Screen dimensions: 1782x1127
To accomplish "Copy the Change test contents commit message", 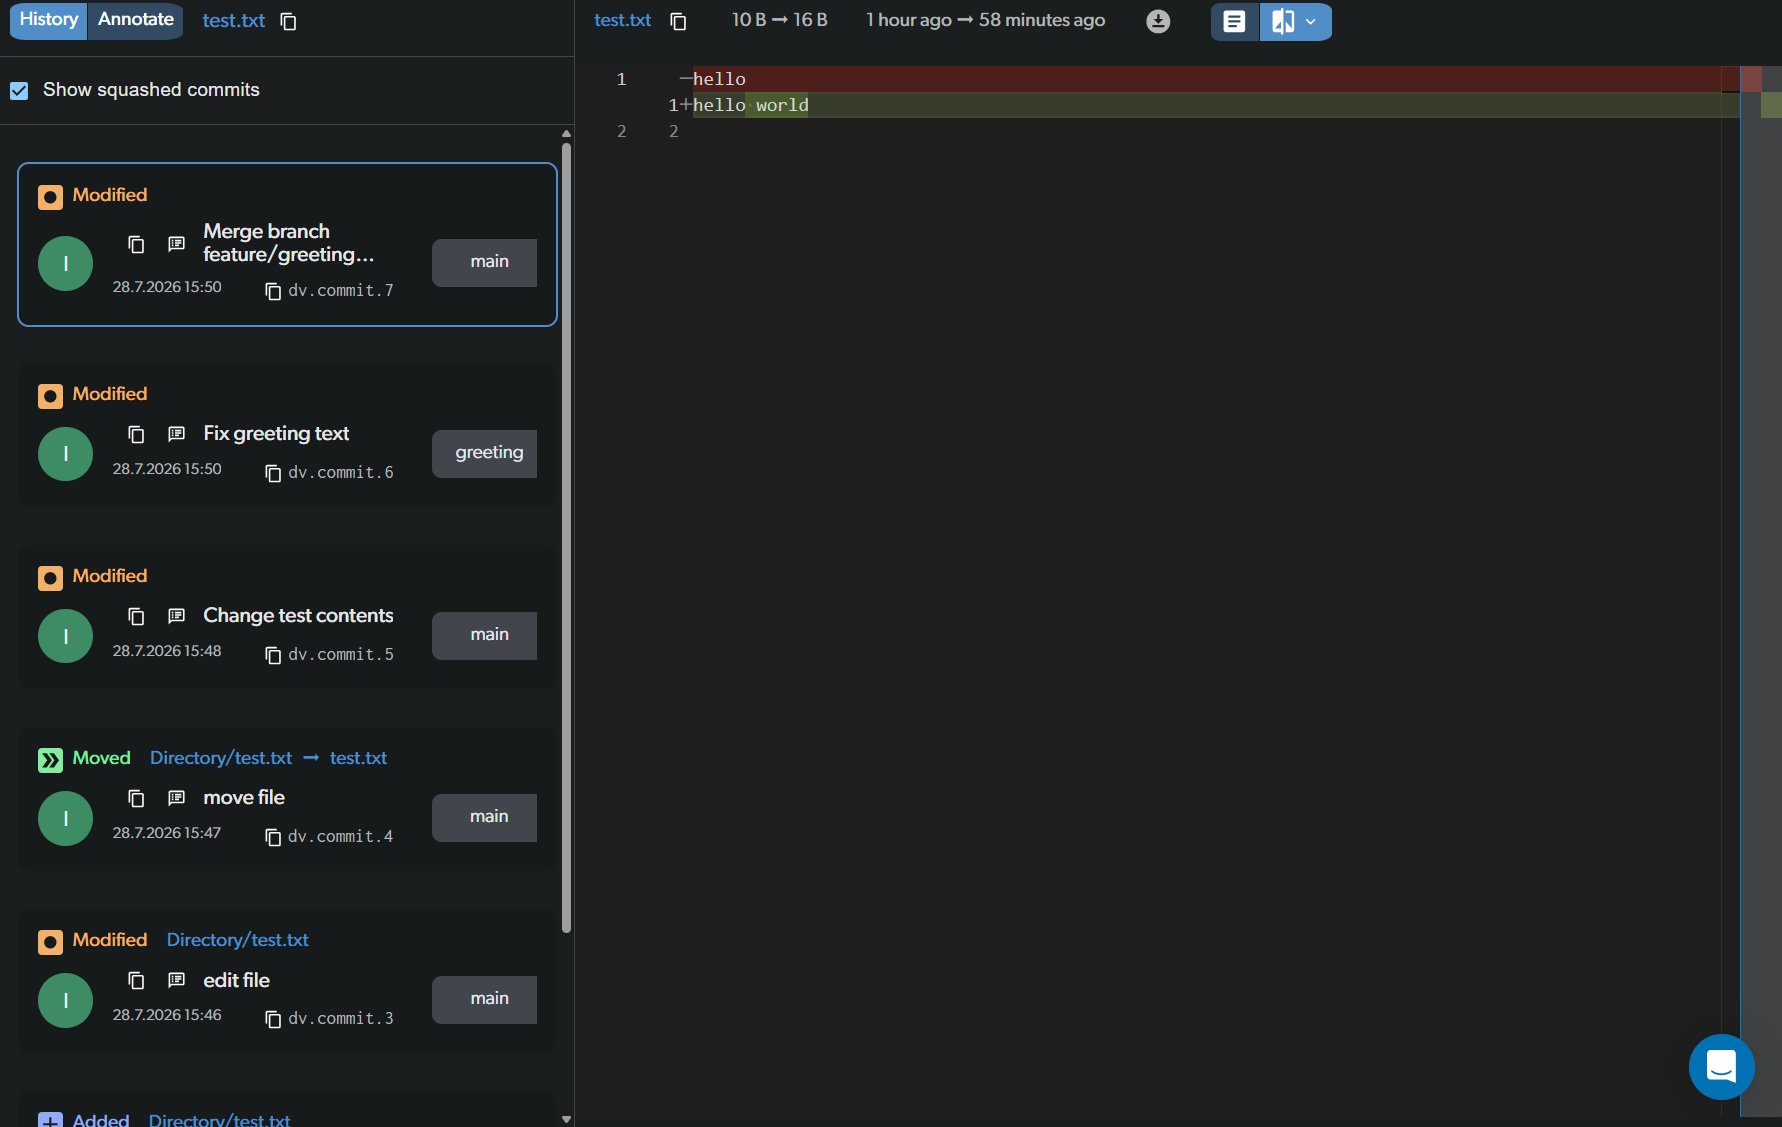I will pos(136,616).
